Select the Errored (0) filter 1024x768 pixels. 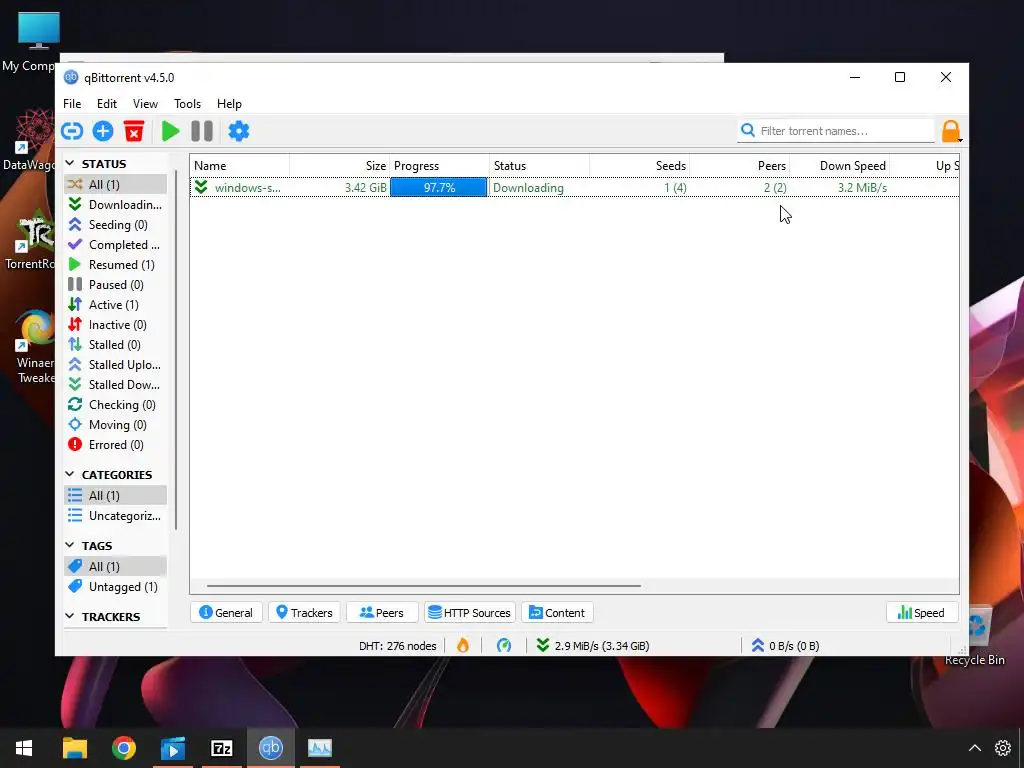[x=116, y=445]
